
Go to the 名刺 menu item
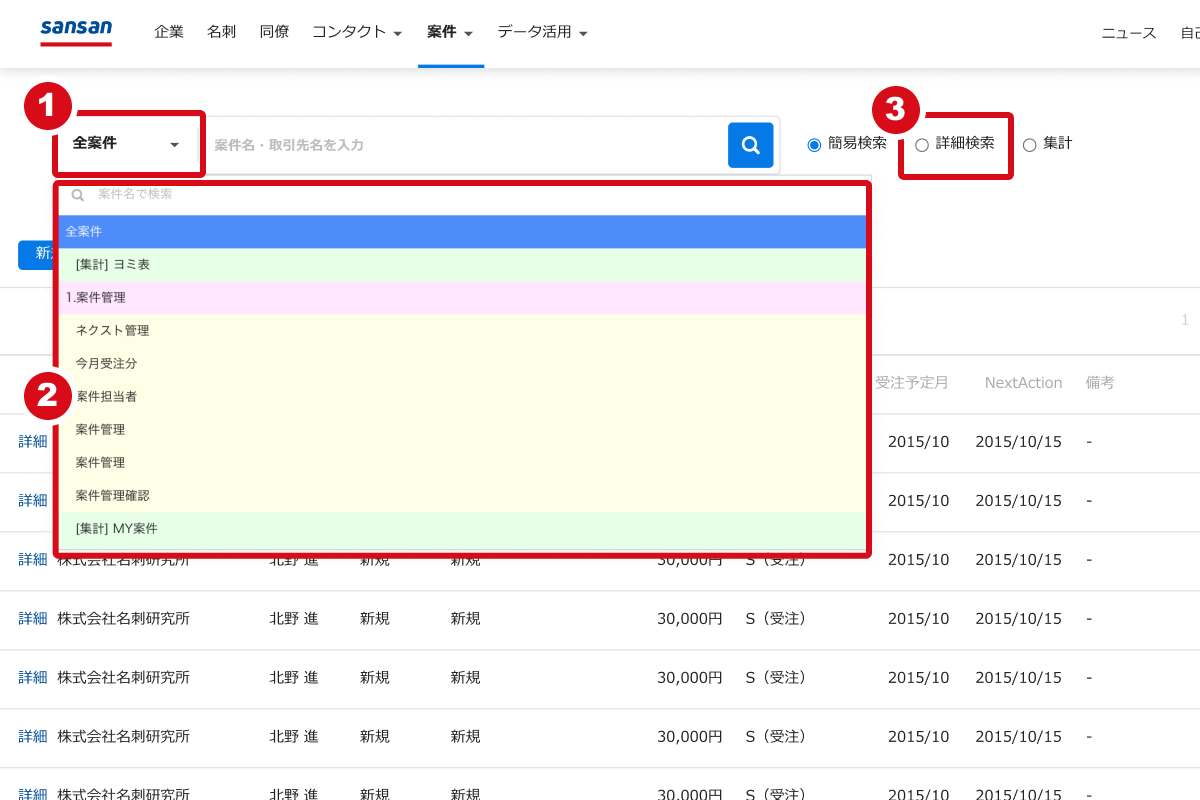coord(221,31)
